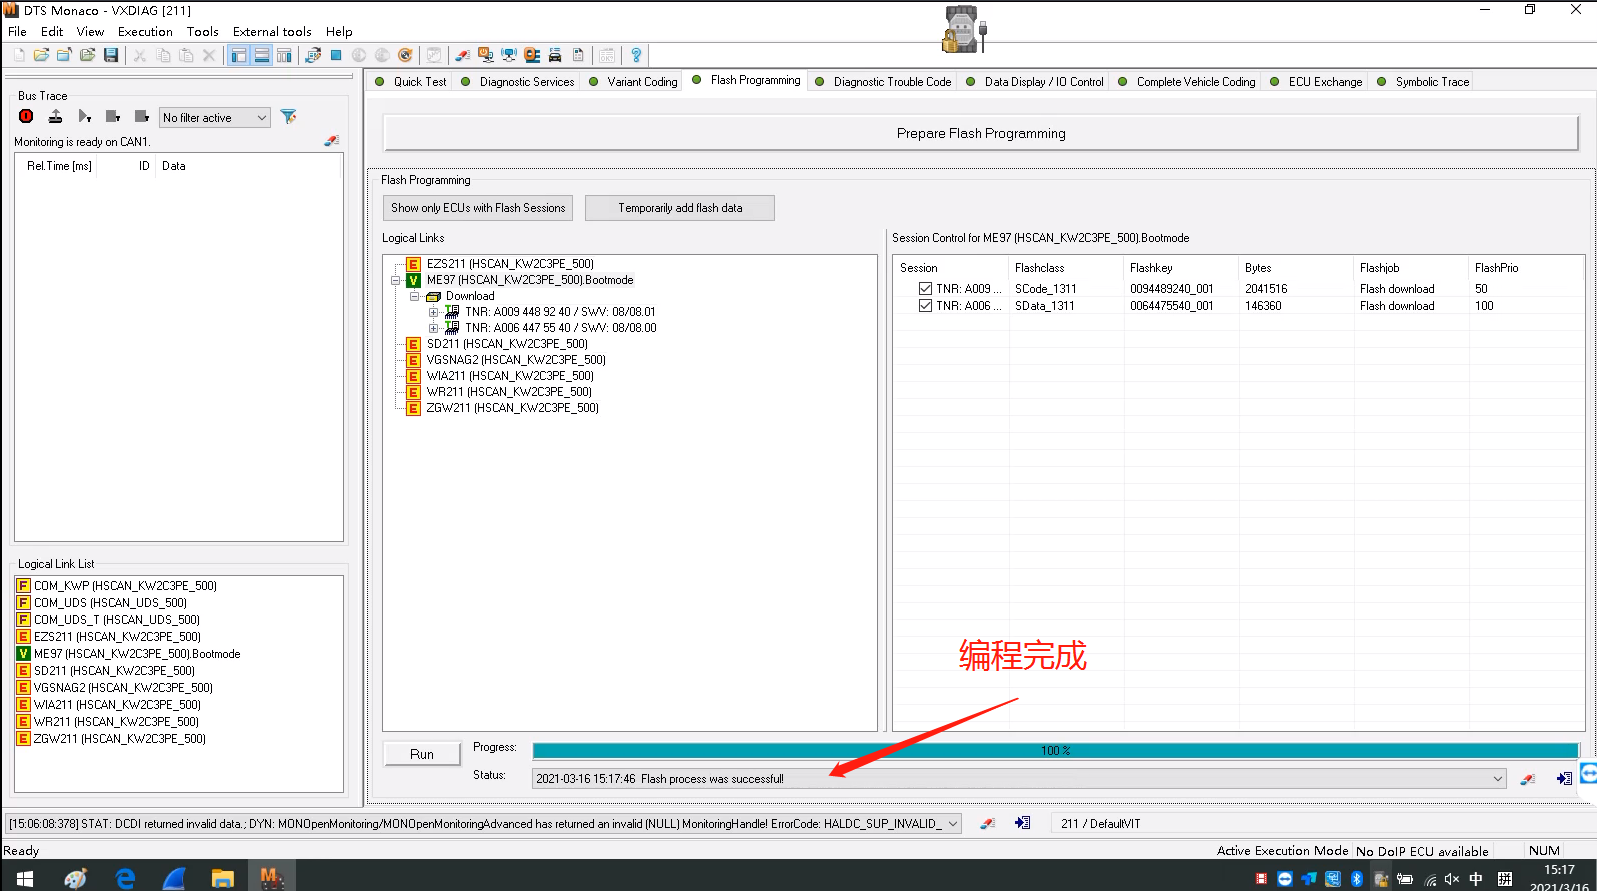Click the flash status export arrow icon

point(1564,779)
